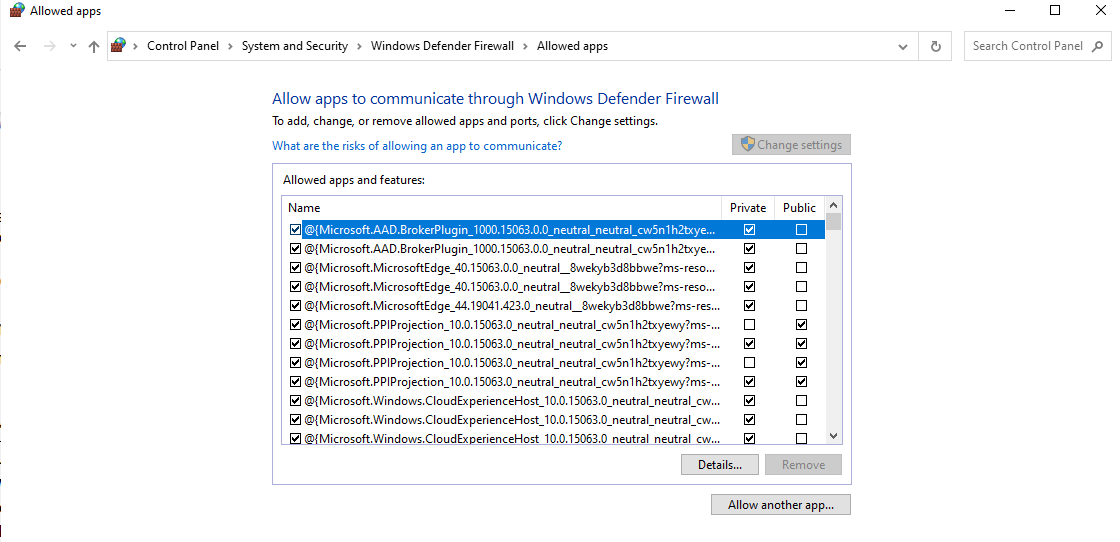Click the Allowed apps breadcrumb
The height and width of the screenshot is (542, 1120).
[572, 46]
